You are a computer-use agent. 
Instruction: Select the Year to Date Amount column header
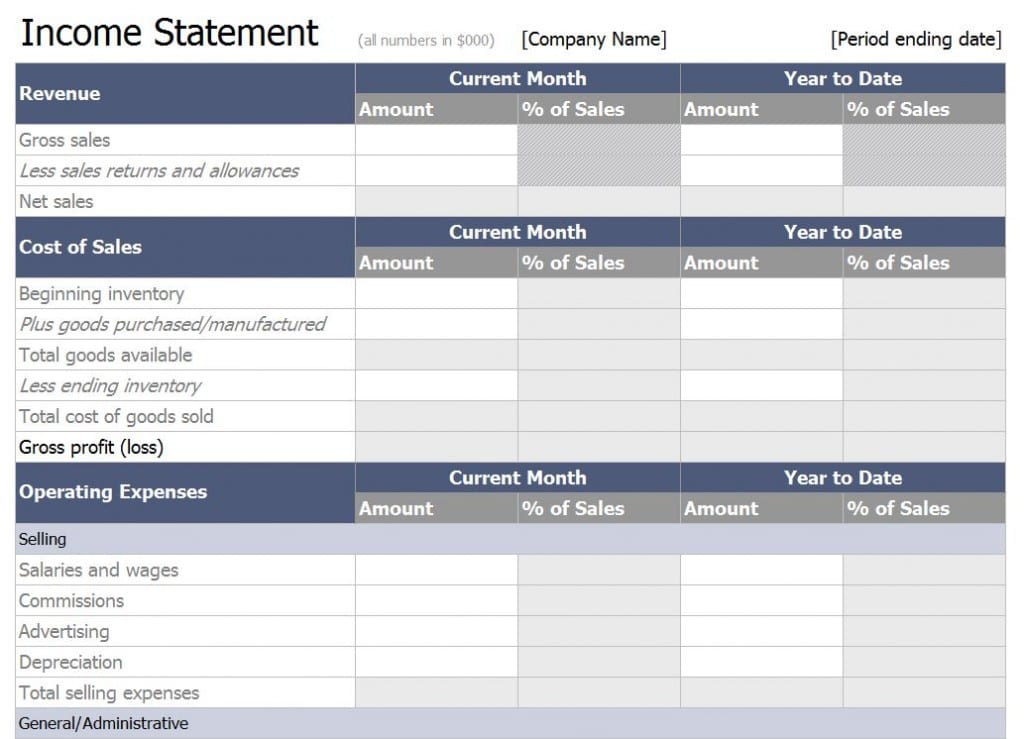[721, 109]
